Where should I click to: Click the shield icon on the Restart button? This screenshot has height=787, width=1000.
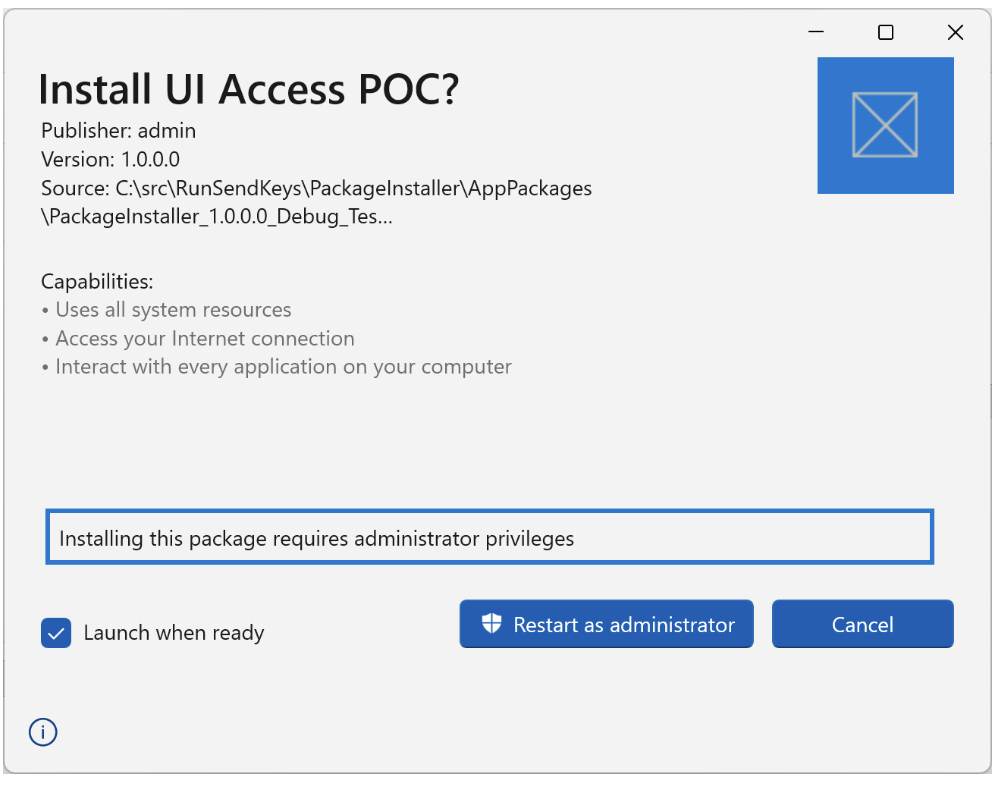(x=491, y=624)
